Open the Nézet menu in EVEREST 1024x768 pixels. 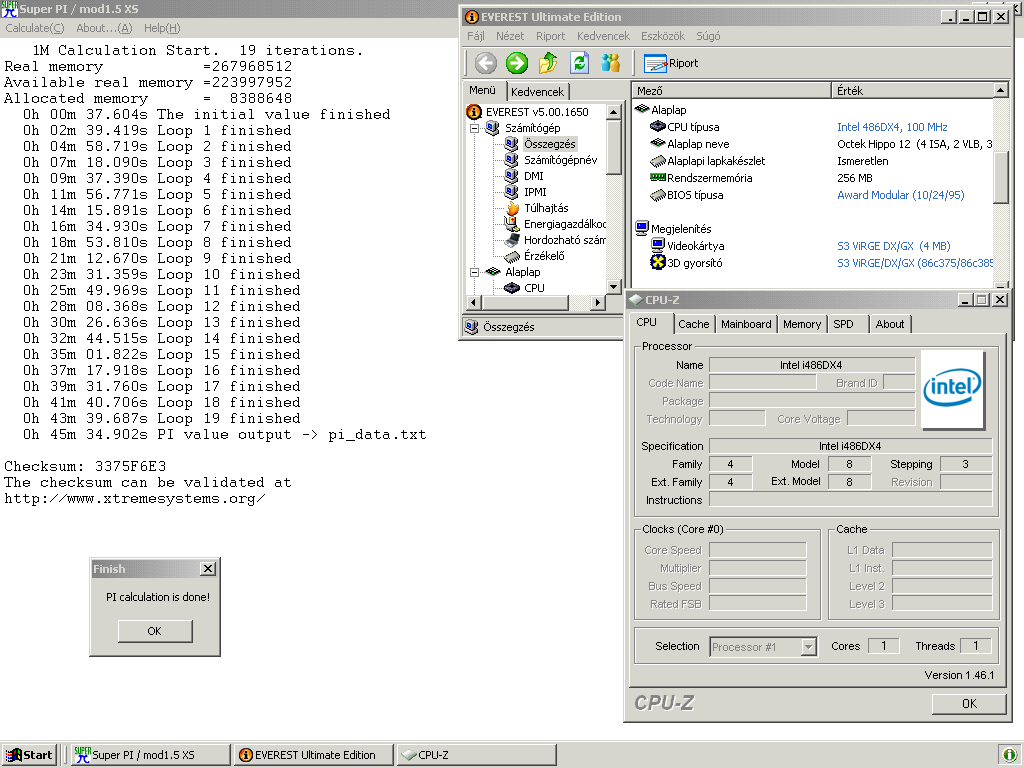509,36
